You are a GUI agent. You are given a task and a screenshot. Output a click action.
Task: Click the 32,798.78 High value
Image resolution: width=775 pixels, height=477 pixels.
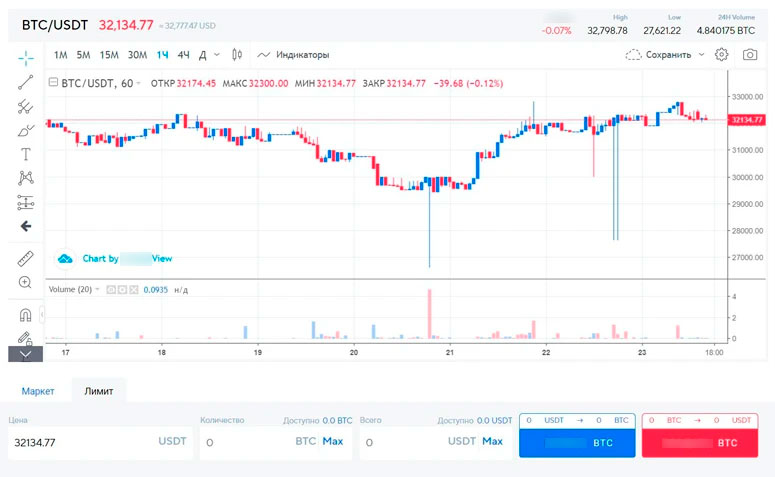607,31
